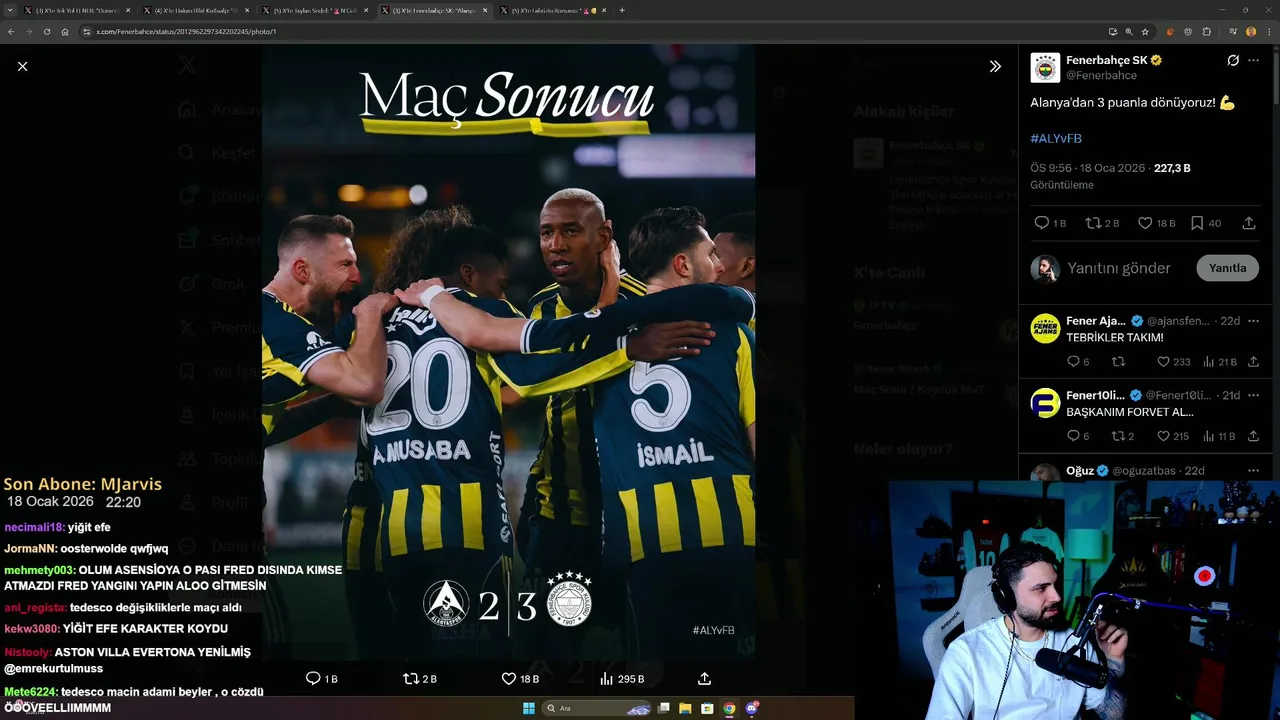Reload the current page
1280x720 pixels.
[46, 31]
